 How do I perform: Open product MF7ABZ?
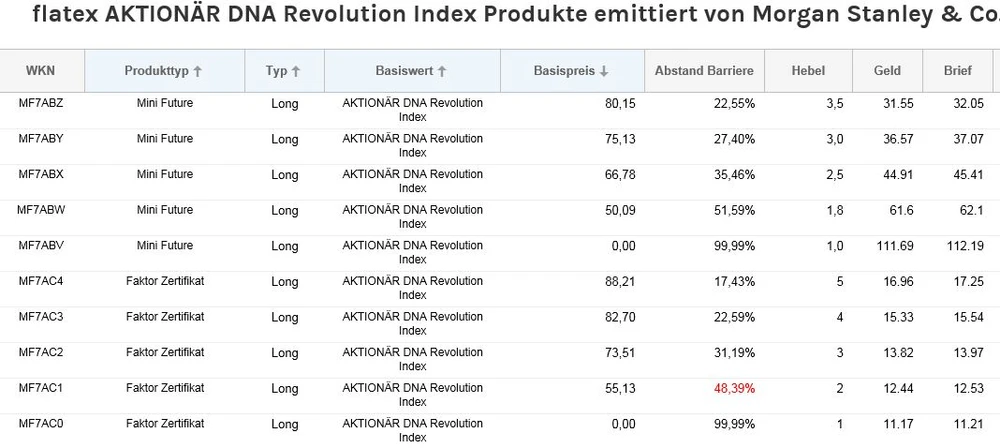coord(41,103)
